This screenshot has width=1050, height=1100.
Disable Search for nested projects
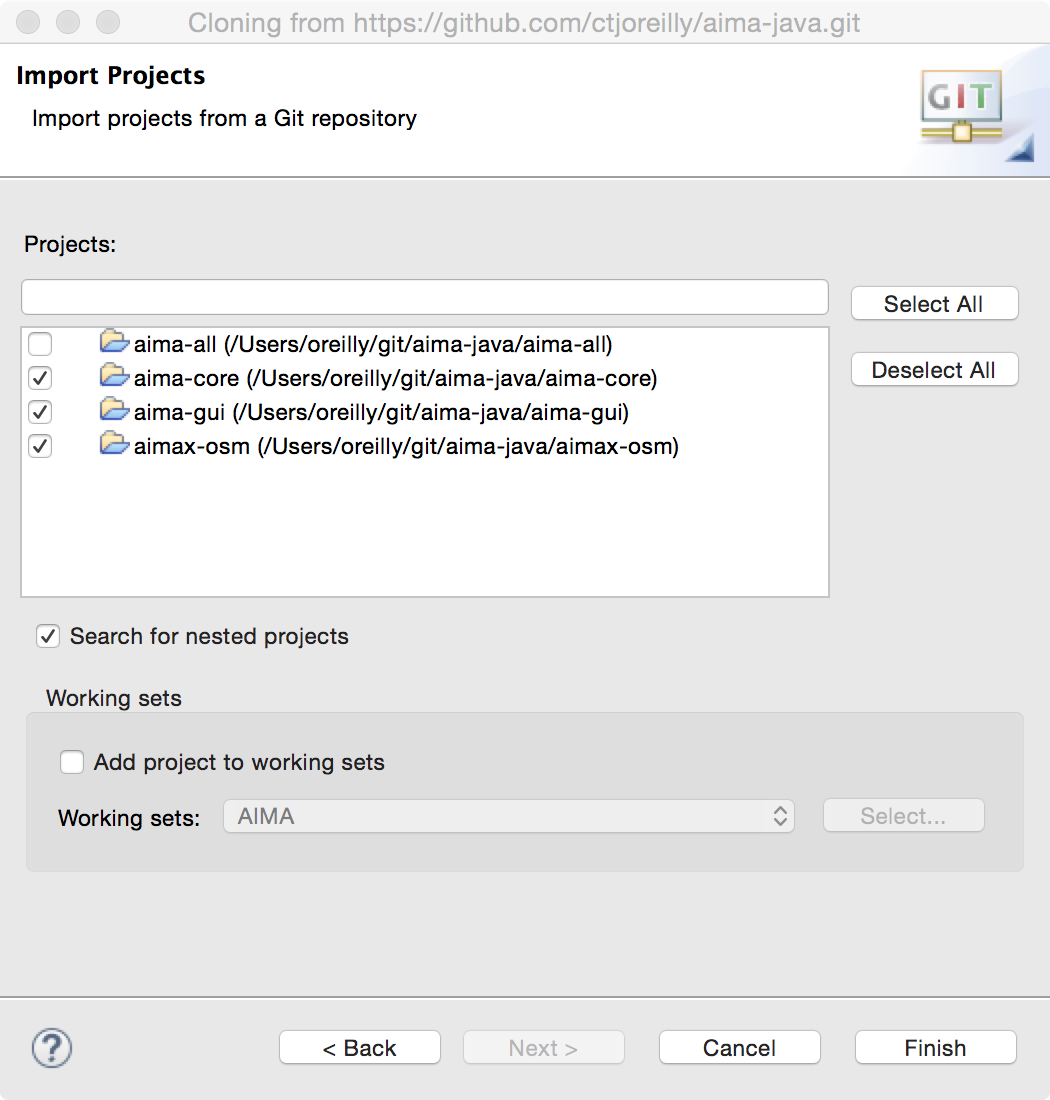47,636
